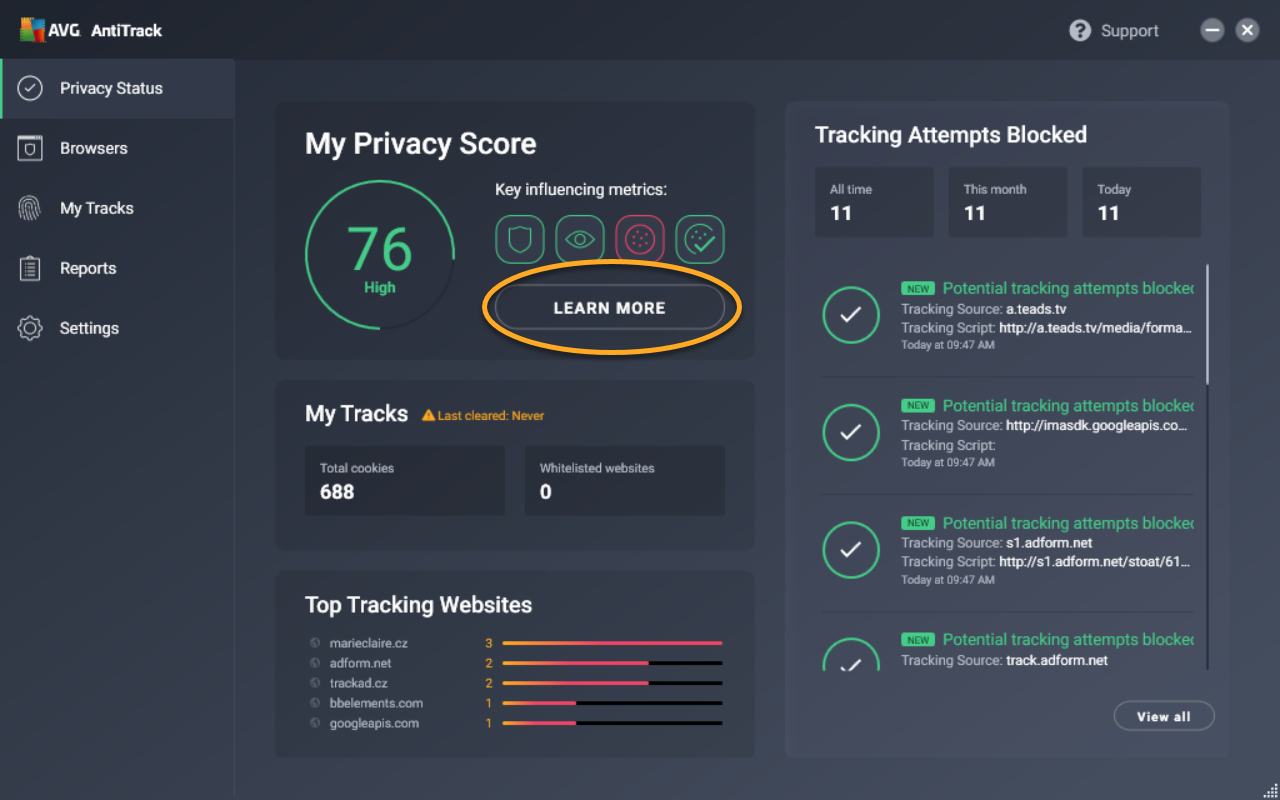Click the tracking attempts list scrollbar
The height and width of the screenshot is (800, 1280).
tap(1207, 324)
